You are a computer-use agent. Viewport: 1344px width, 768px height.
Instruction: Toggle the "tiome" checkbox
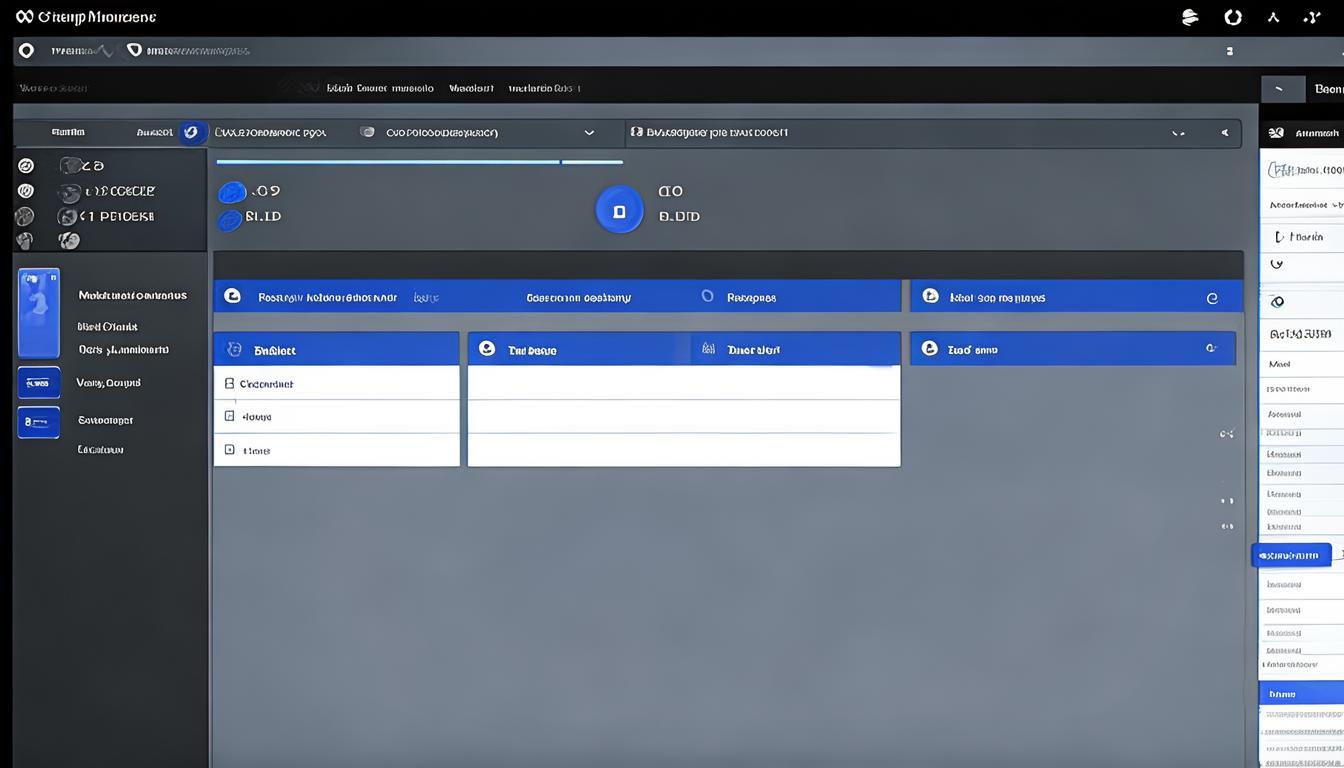click(x=230, y=450)
